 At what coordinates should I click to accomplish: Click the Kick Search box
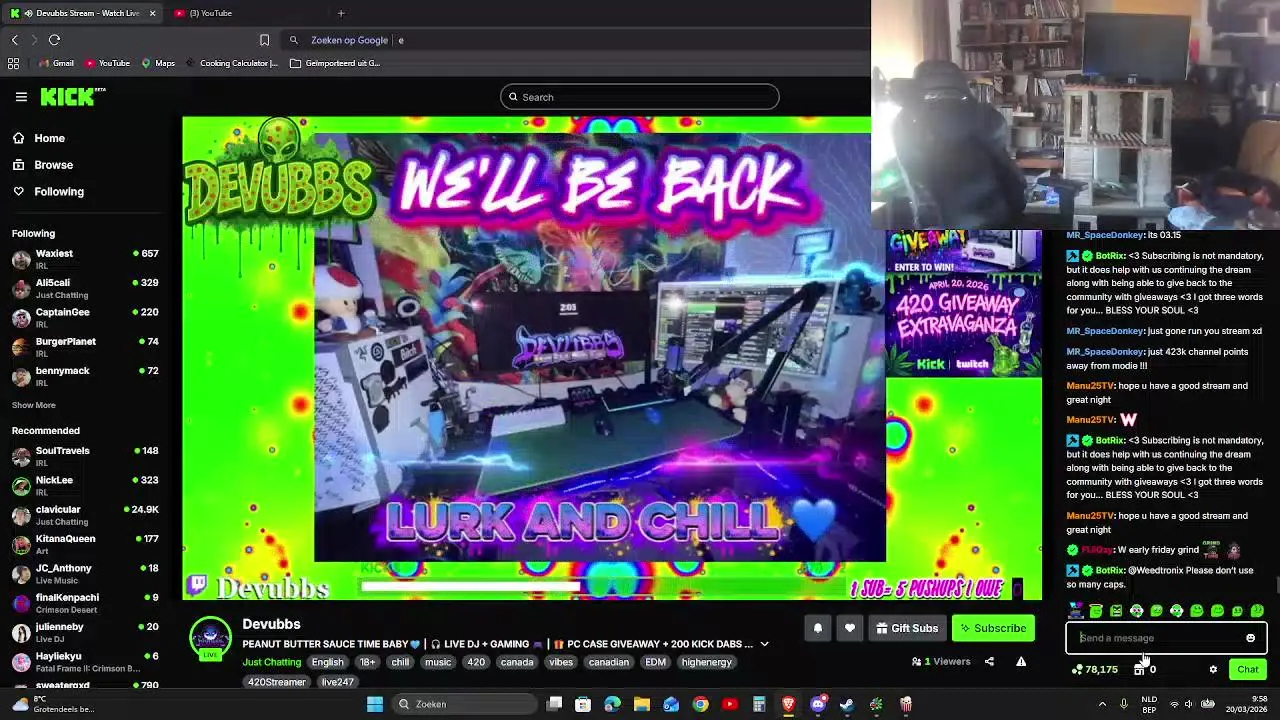(640, 97)
